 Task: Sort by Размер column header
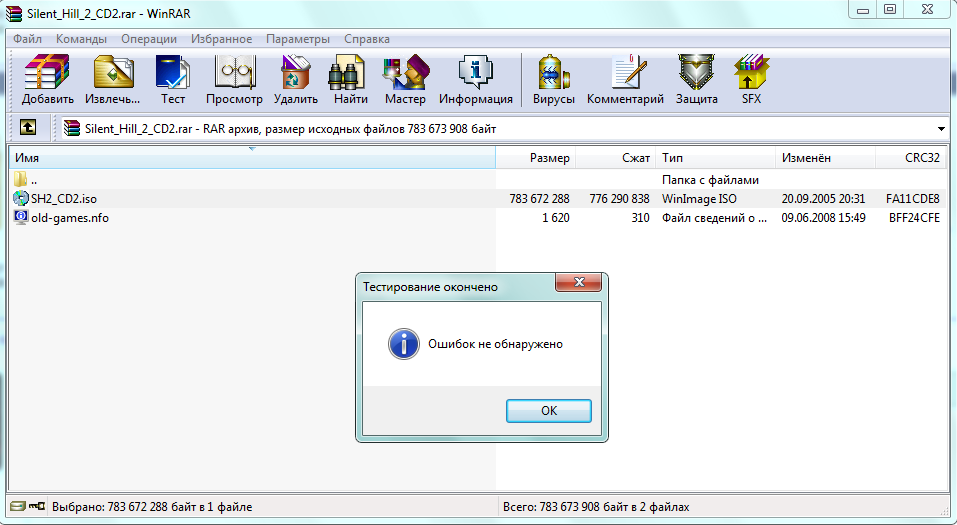click(x=535, y=158)
